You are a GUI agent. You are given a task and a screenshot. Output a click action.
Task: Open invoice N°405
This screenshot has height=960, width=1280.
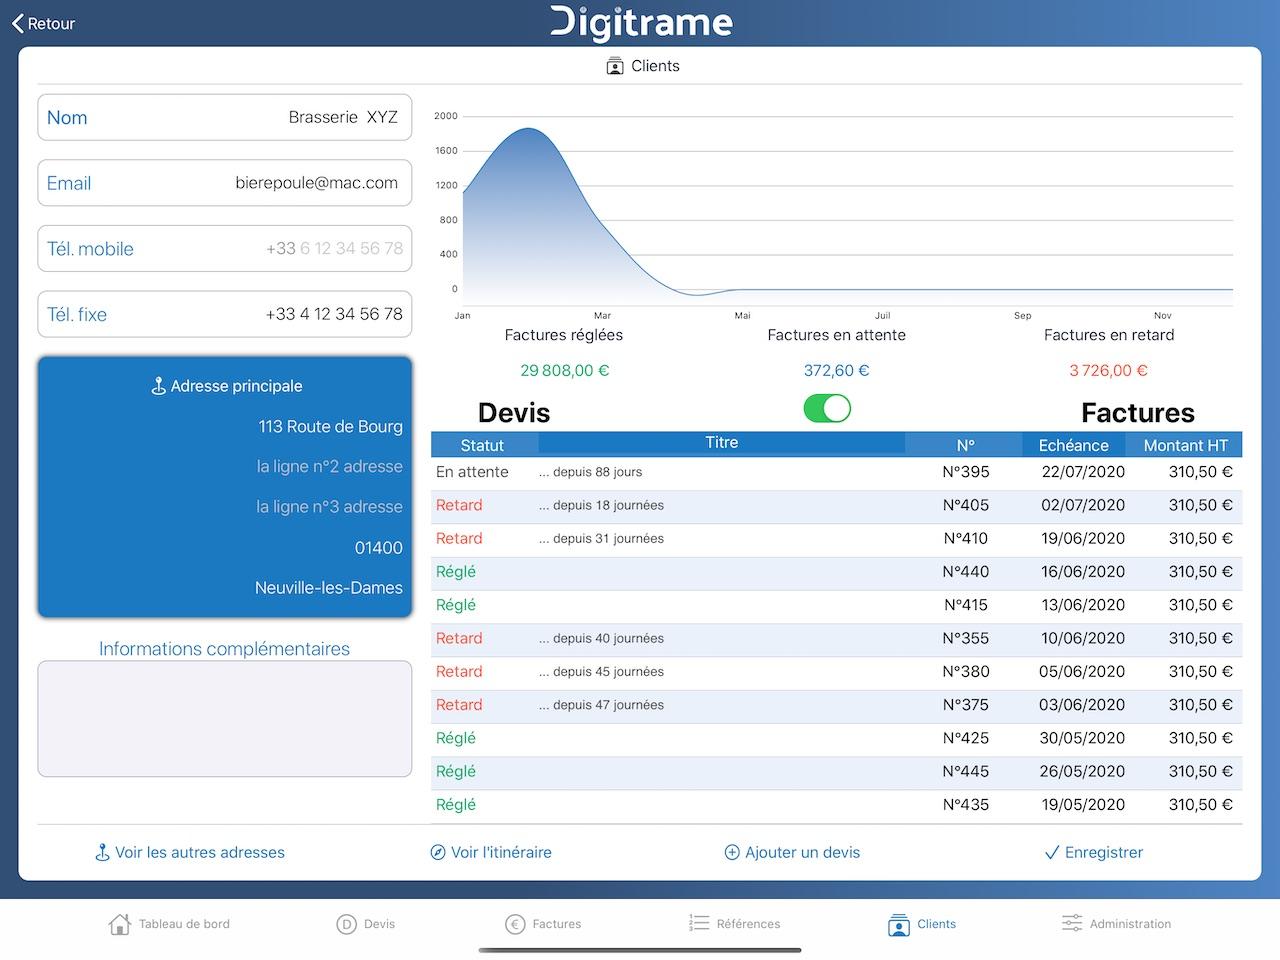click(x=837, y=506)
